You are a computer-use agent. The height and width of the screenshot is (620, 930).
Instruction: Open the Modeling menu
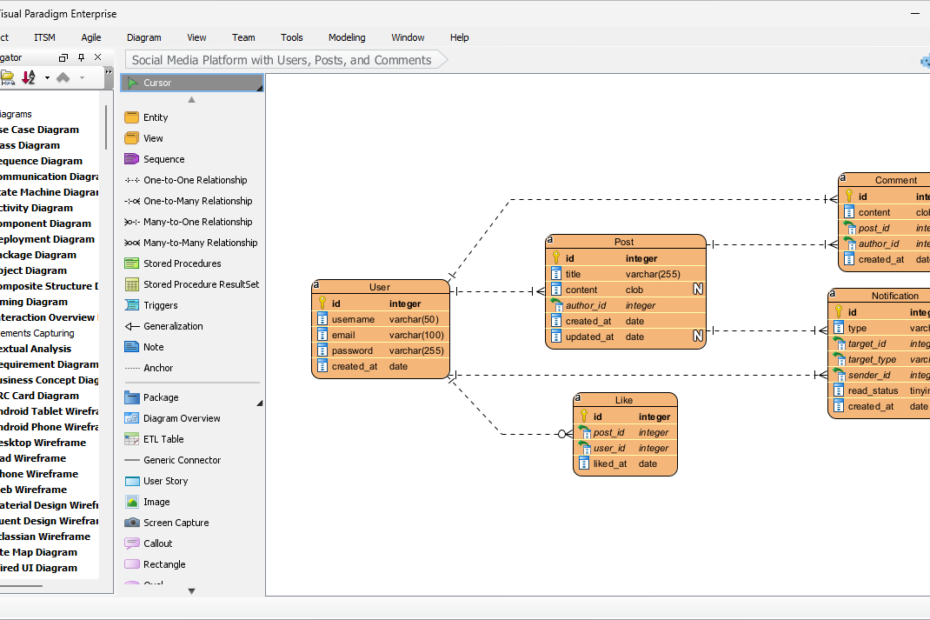347,38
